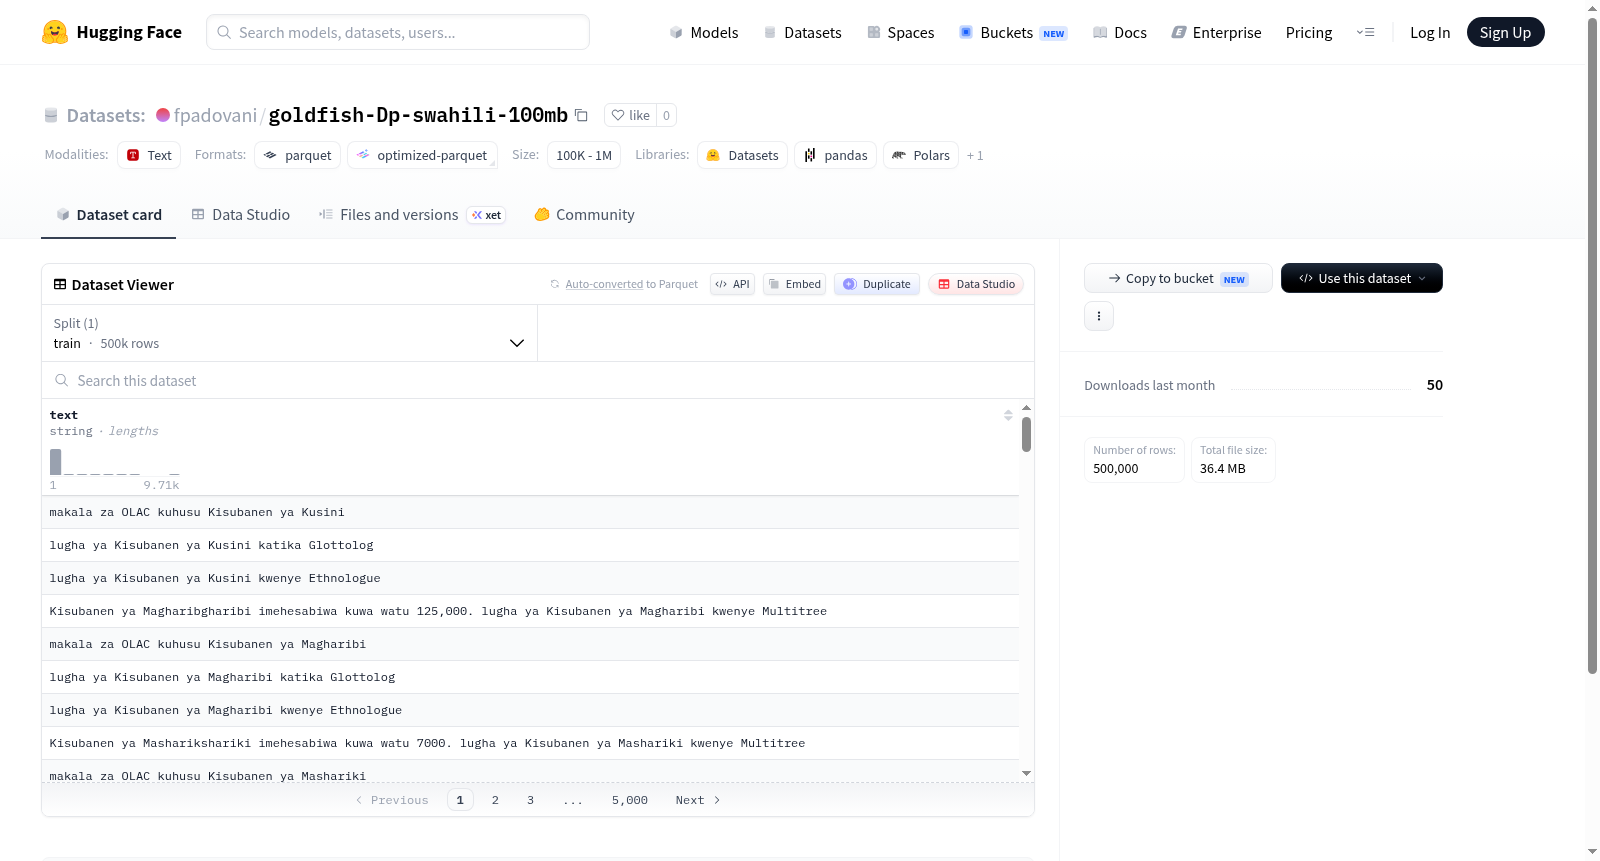Select row 'lugha ya Kisubanen ya Kusini katika Glottolog'
The width and height of the screenshot is (1600, 861).
[530, 545]
